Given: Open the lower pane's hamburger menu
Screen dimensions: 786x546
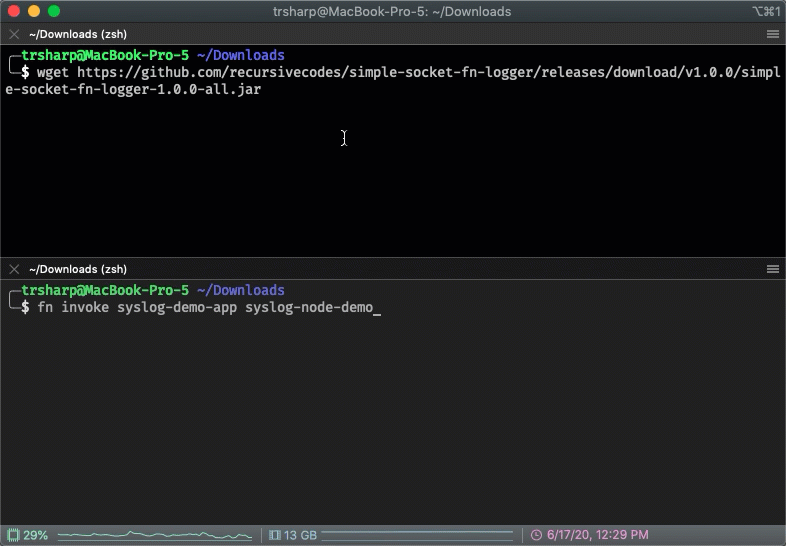Looking at the screenshot, I should tap(772, 269).
